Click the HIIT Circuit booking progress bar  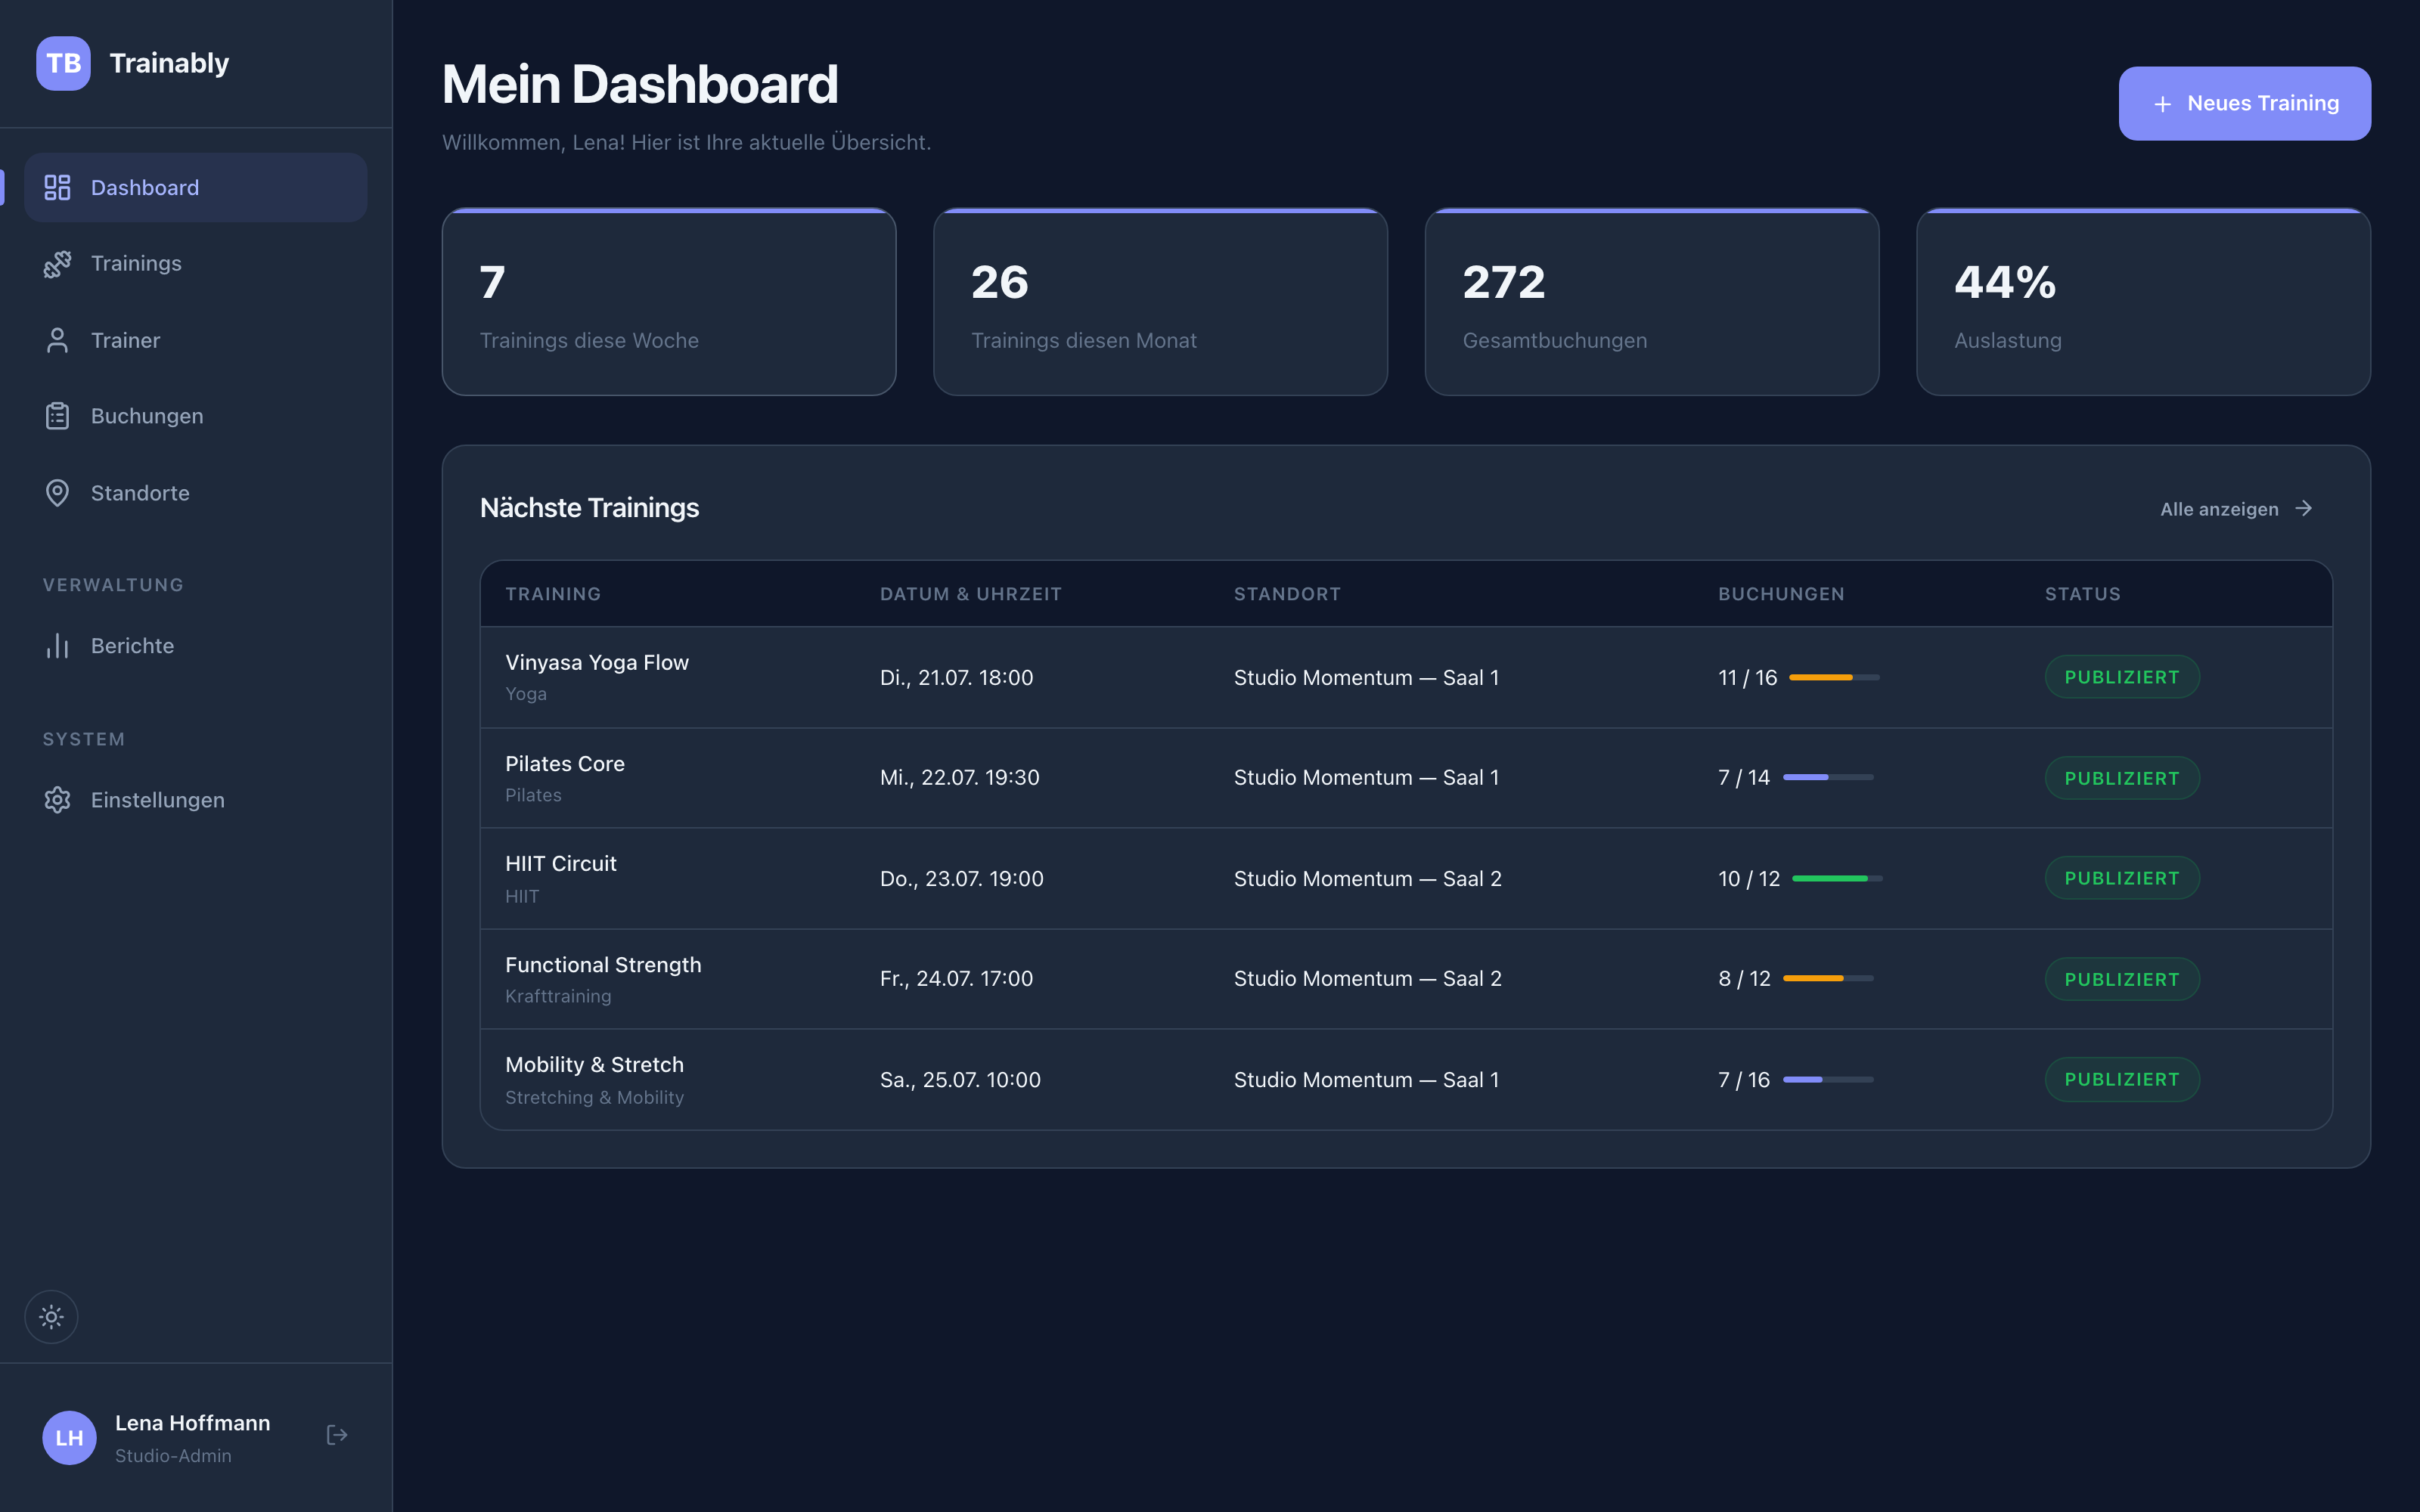[1837, 878]
